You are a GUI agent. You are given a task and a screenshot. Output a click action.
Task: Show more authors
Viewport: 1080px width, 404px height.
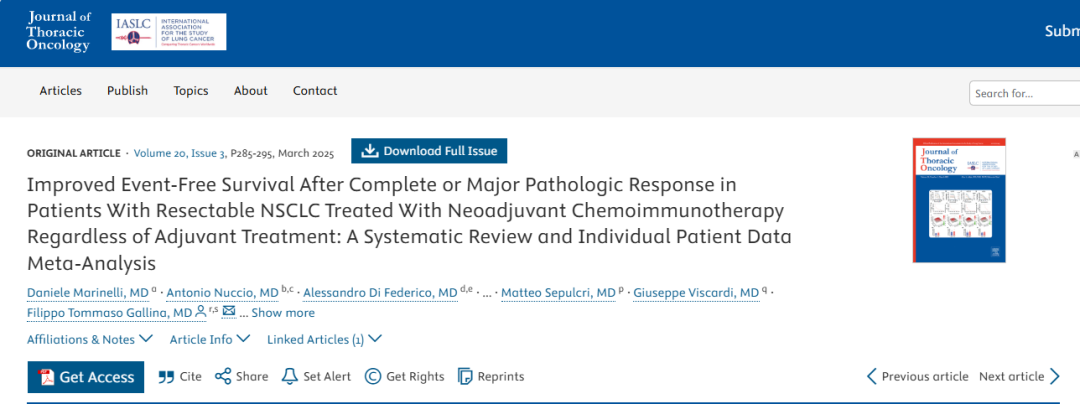[282, 312]
